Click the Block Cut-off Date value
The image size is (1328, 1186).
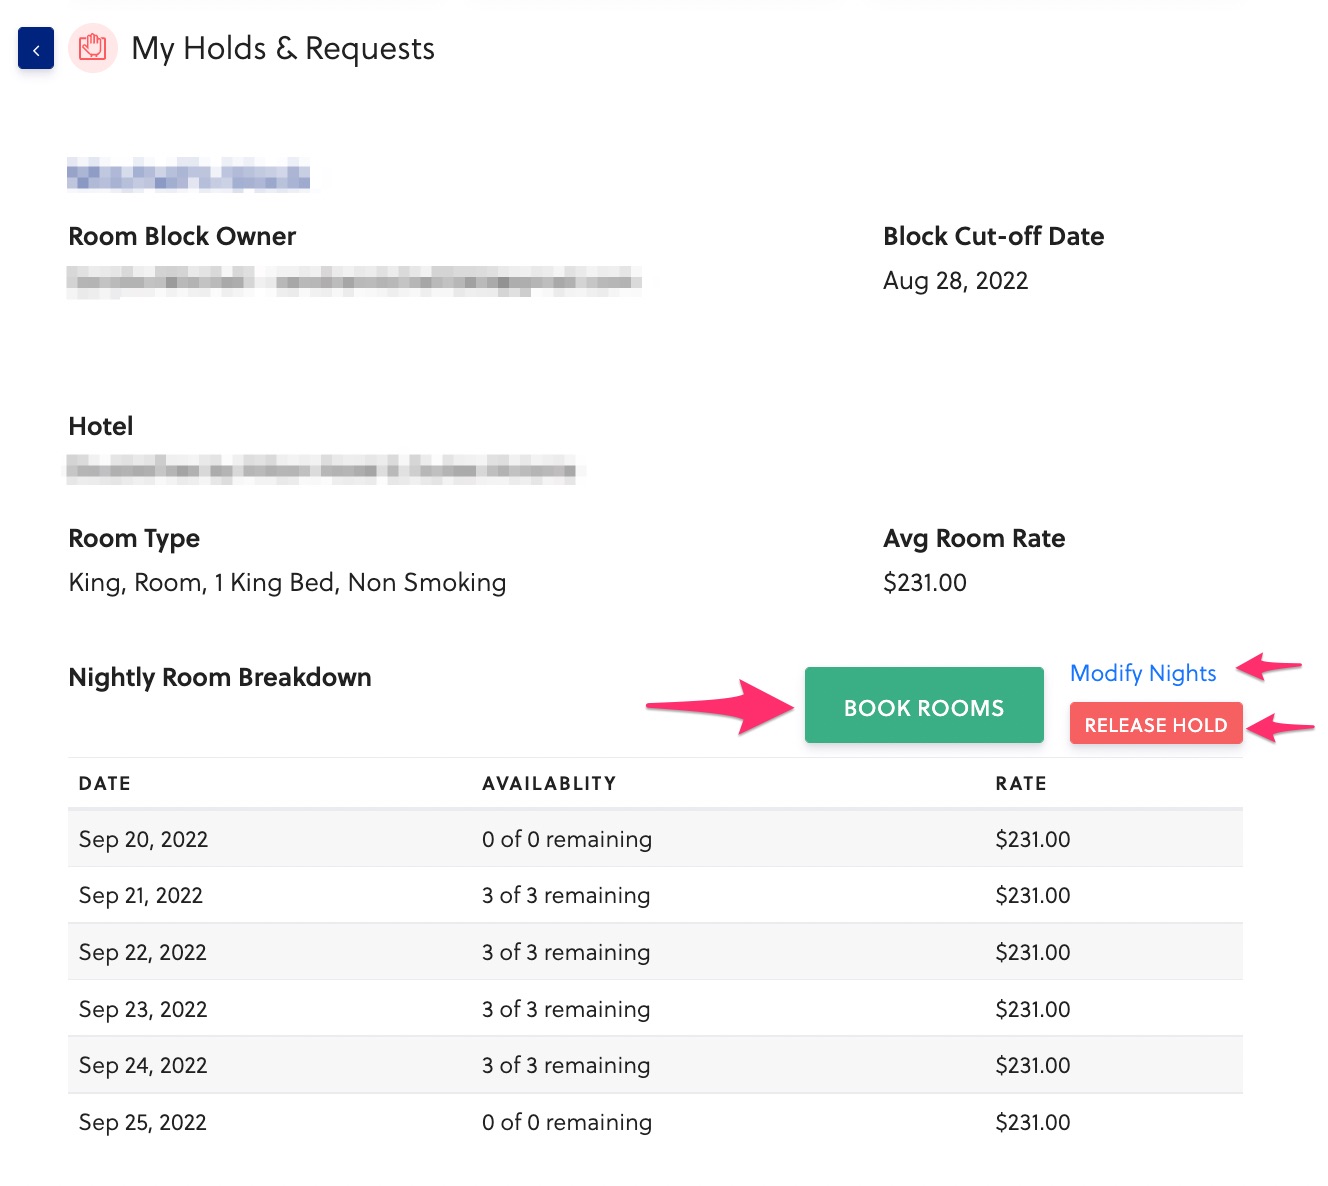tap(955, 281)
